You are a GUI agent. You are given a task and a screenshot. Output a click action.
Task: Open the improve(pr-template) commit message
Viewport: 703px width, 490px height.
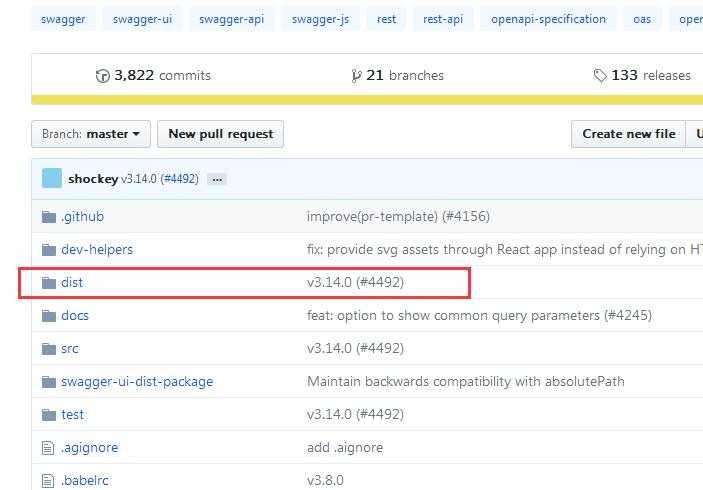(398, 217)
